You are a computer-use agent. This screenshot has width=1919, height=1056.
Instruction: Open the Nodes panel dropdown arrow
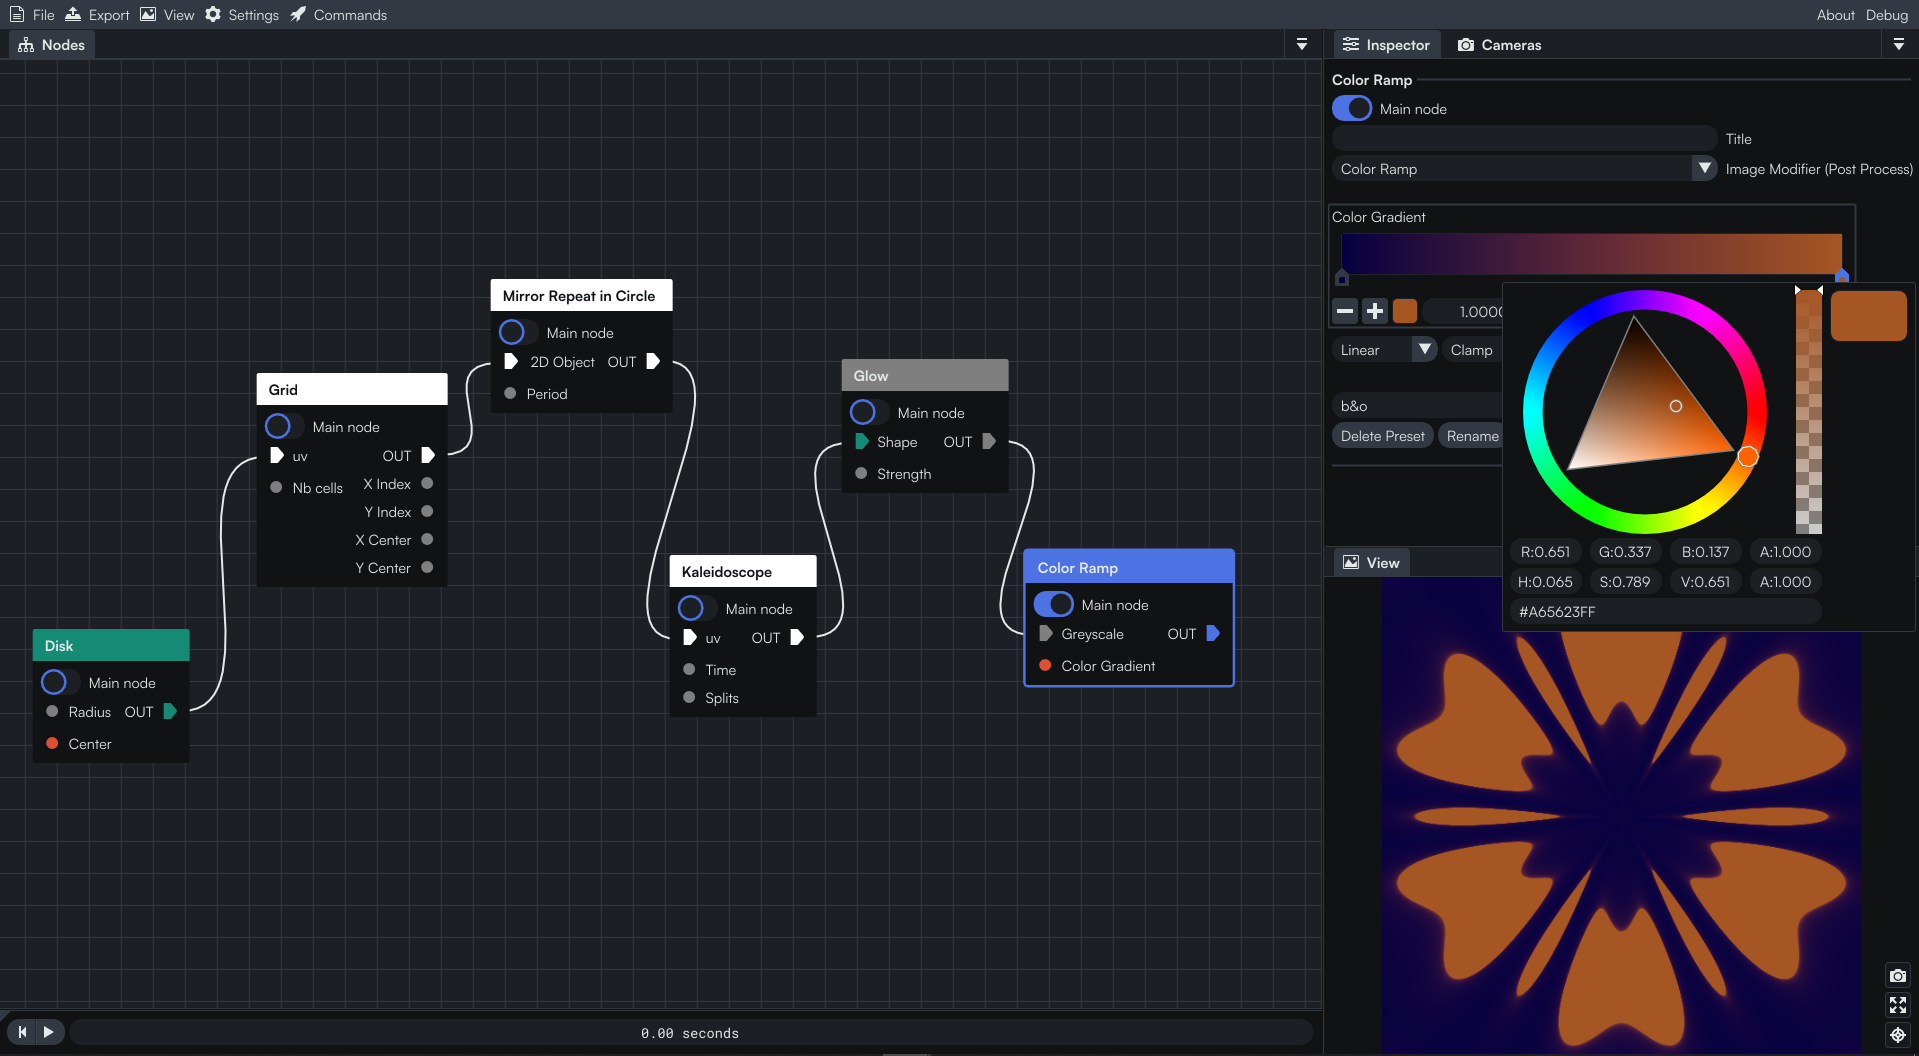[1301, 44]
